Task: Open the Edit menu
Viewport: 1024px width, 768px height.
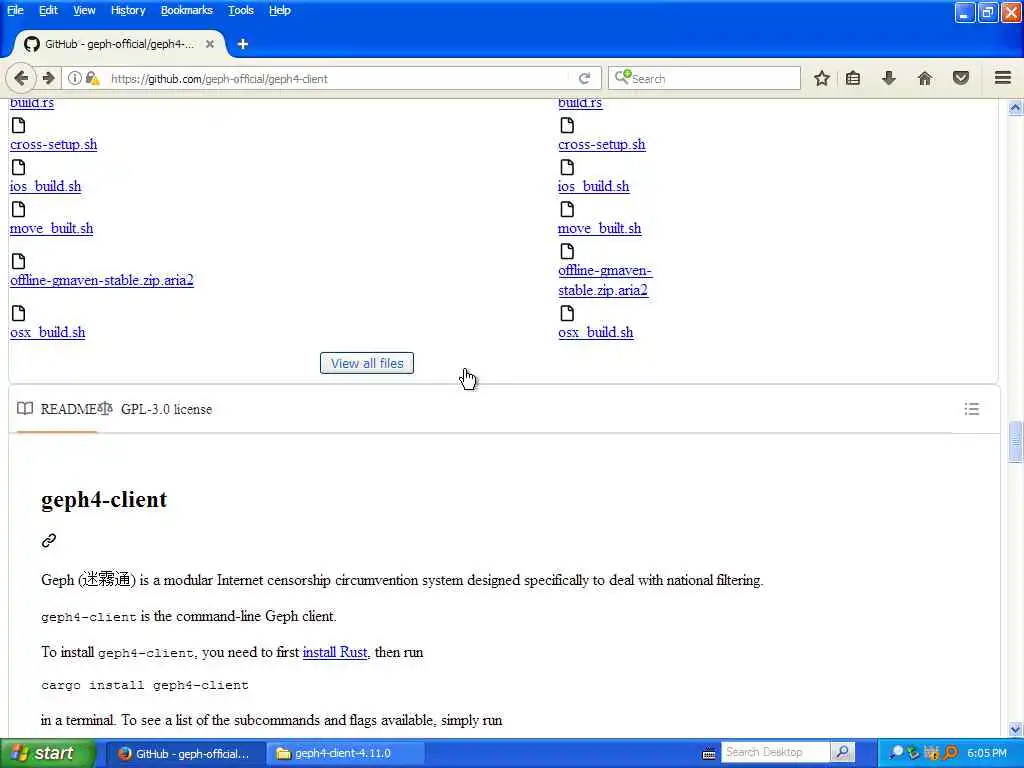Action: click(x=48, y=10)
